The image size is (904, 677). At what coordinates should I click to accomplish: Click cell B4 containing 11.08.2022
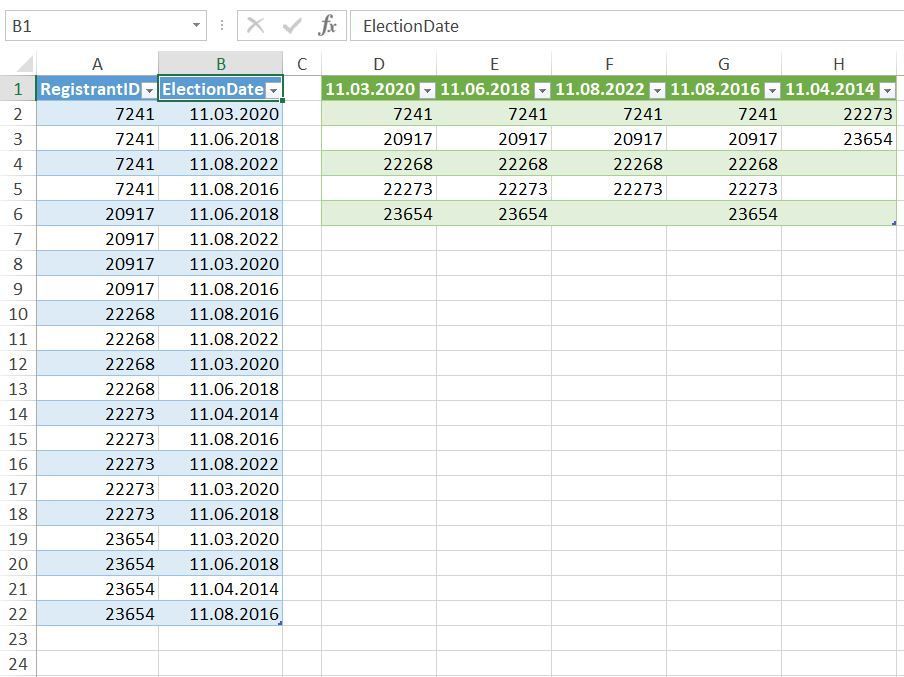(221, 164)
